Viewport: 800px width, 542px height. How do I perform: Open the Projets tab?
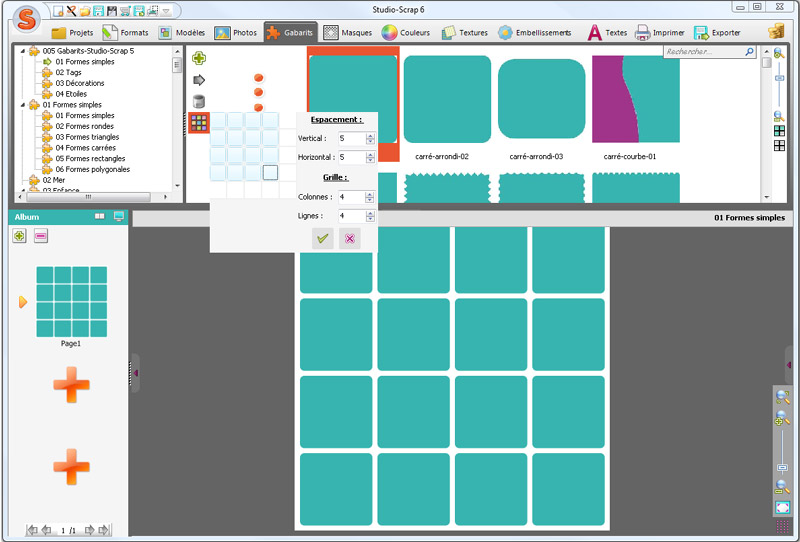[72, 33]
